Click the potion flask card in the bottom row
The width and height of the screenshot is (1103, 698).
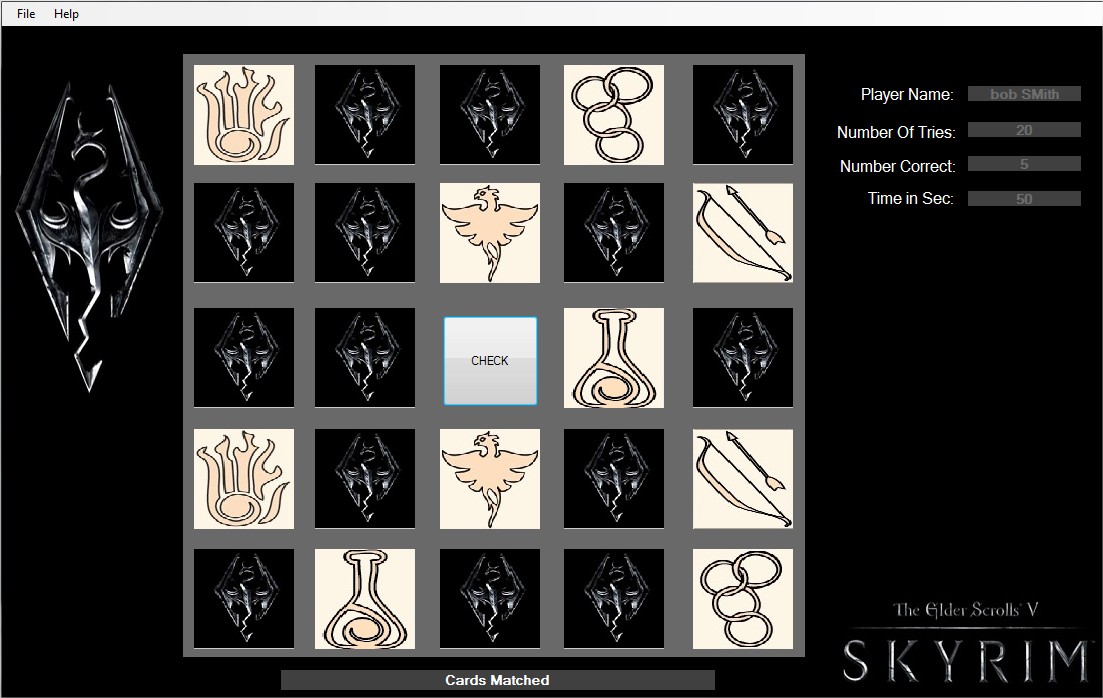pos(365,598)
